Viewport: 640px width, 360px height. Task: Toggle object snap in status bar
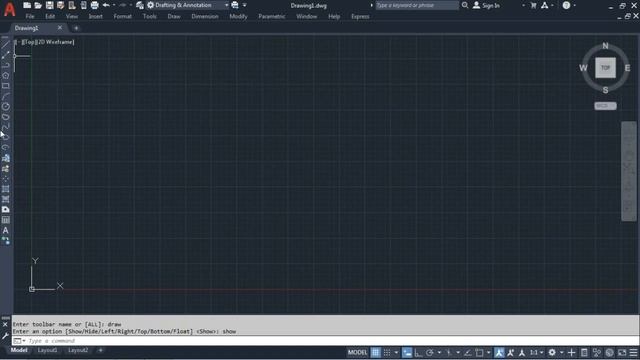point(479,353)
